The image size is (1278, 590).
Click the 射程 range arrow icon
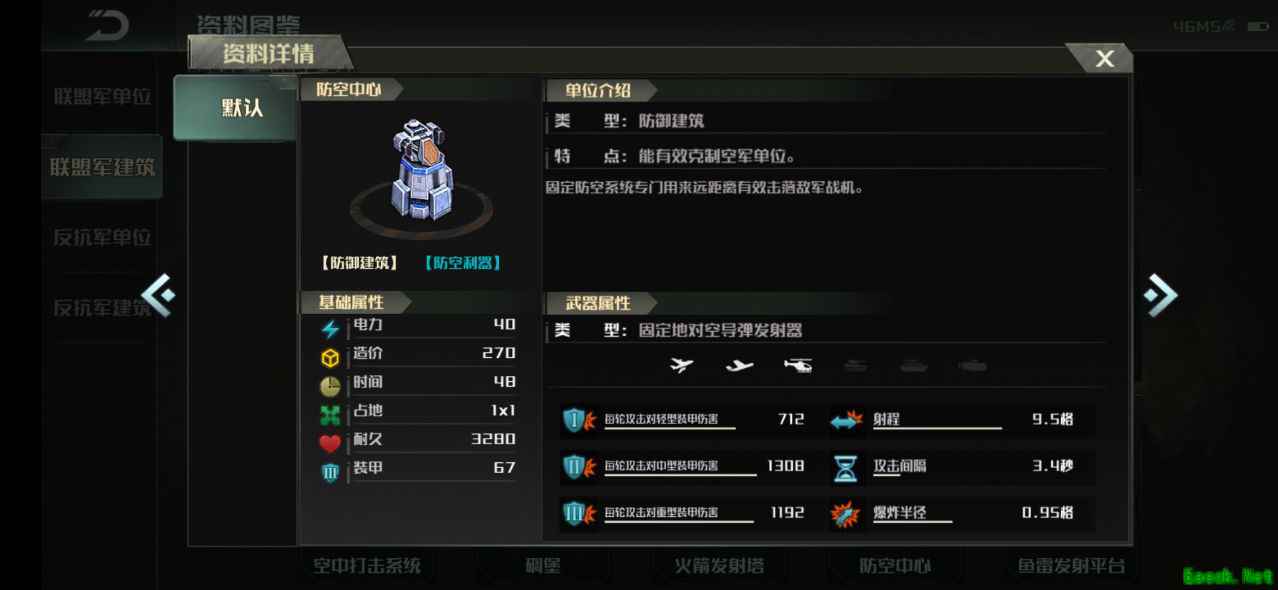[846, 421]
